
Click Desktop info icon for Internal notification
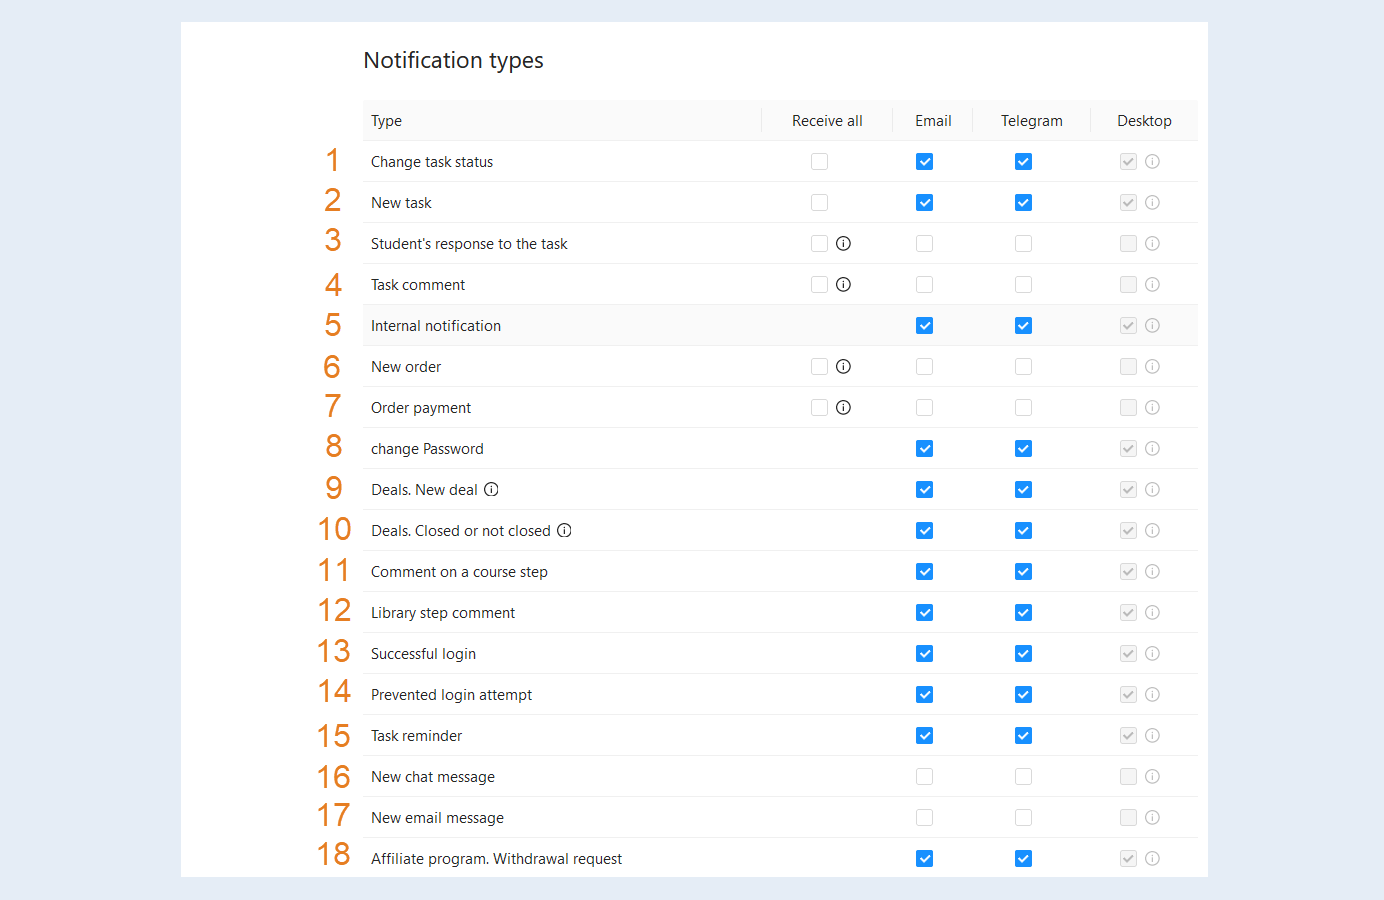(1152, 325)
